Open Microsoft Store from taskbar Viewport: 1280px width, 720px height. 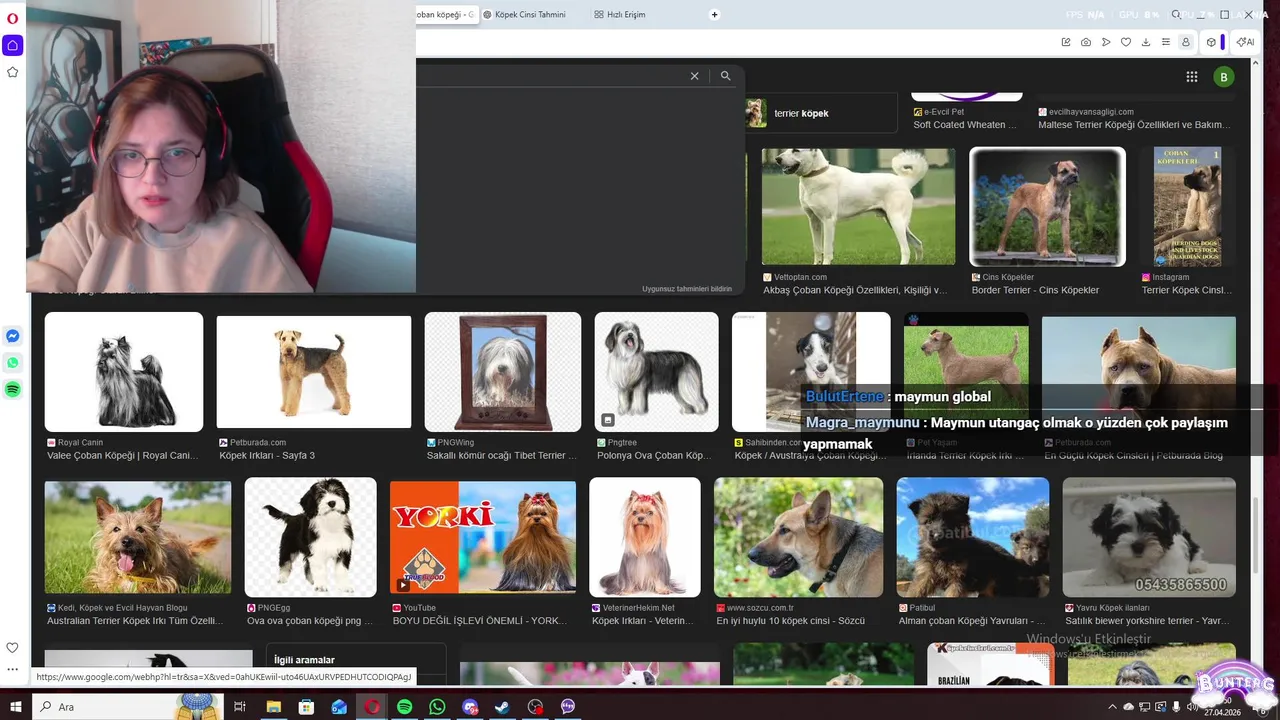point(306,707)
